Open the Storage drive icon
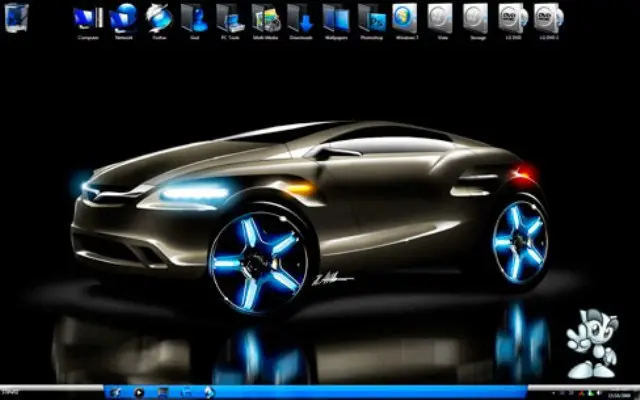640x400 pixels. point(477,21)
